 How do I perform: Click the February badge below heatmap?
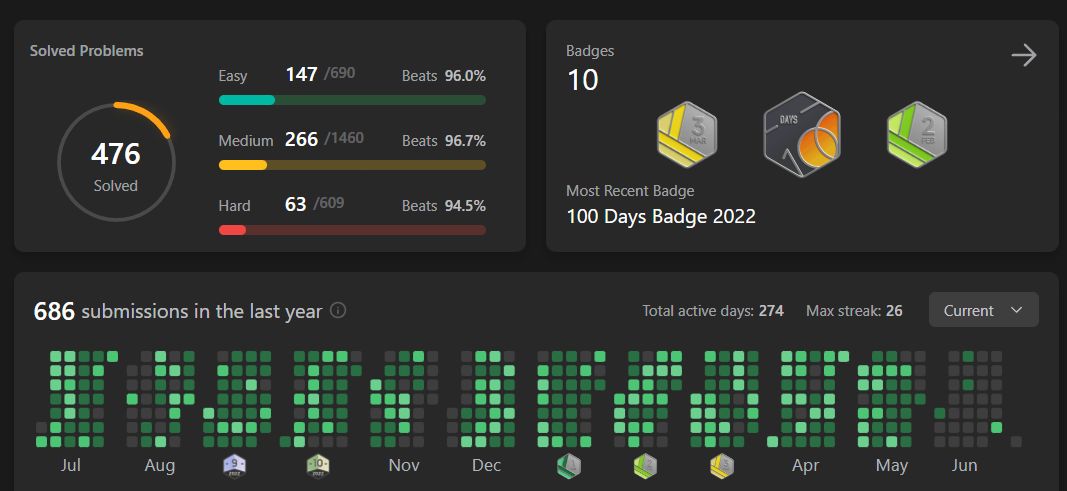click(x=645, y=466)
